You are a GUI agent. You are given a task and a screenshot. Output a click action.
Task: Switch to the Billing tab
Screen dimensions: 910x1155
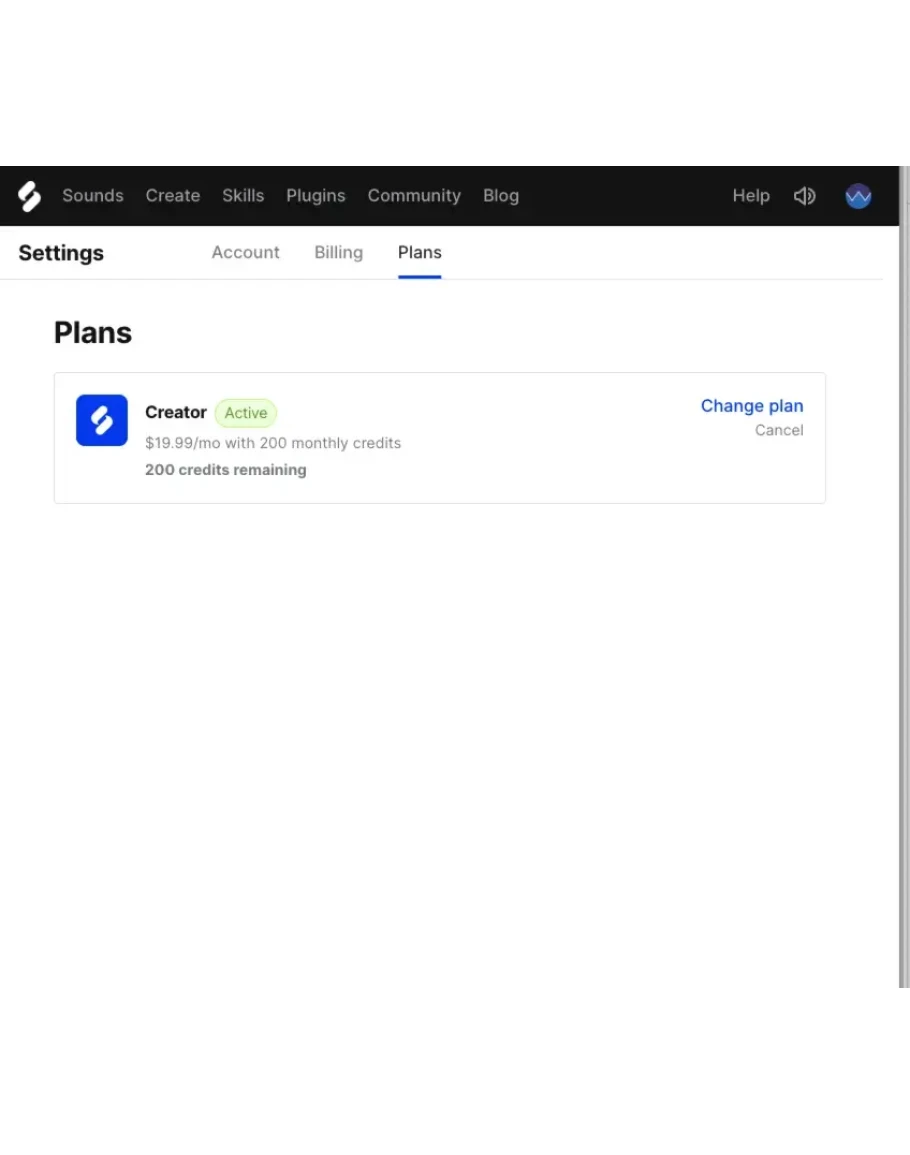tap(338, 253)
